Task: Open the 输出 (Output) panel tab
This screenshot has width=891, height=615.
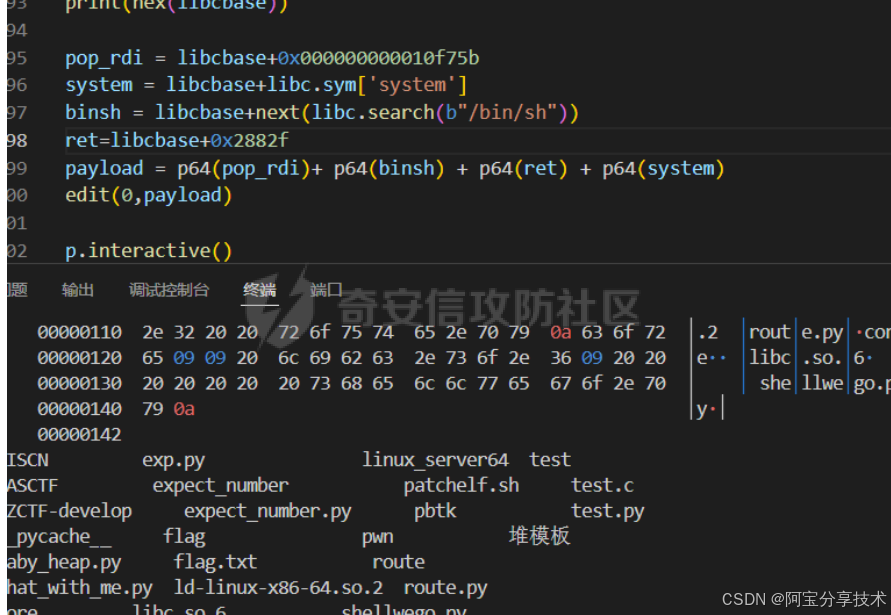Action: click(x=77, y=290)
